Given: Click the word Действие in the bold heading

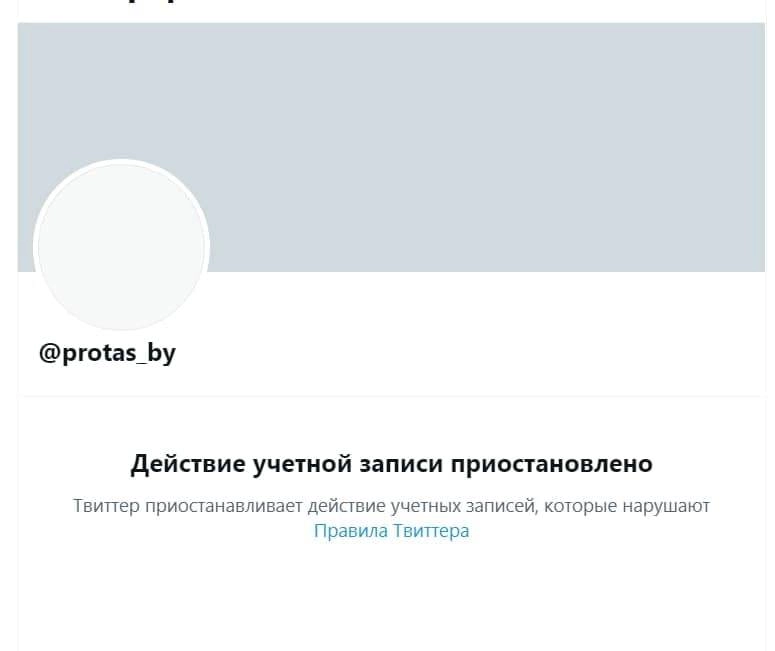Looking at the screenshot, I should click(x=188, y=464).
